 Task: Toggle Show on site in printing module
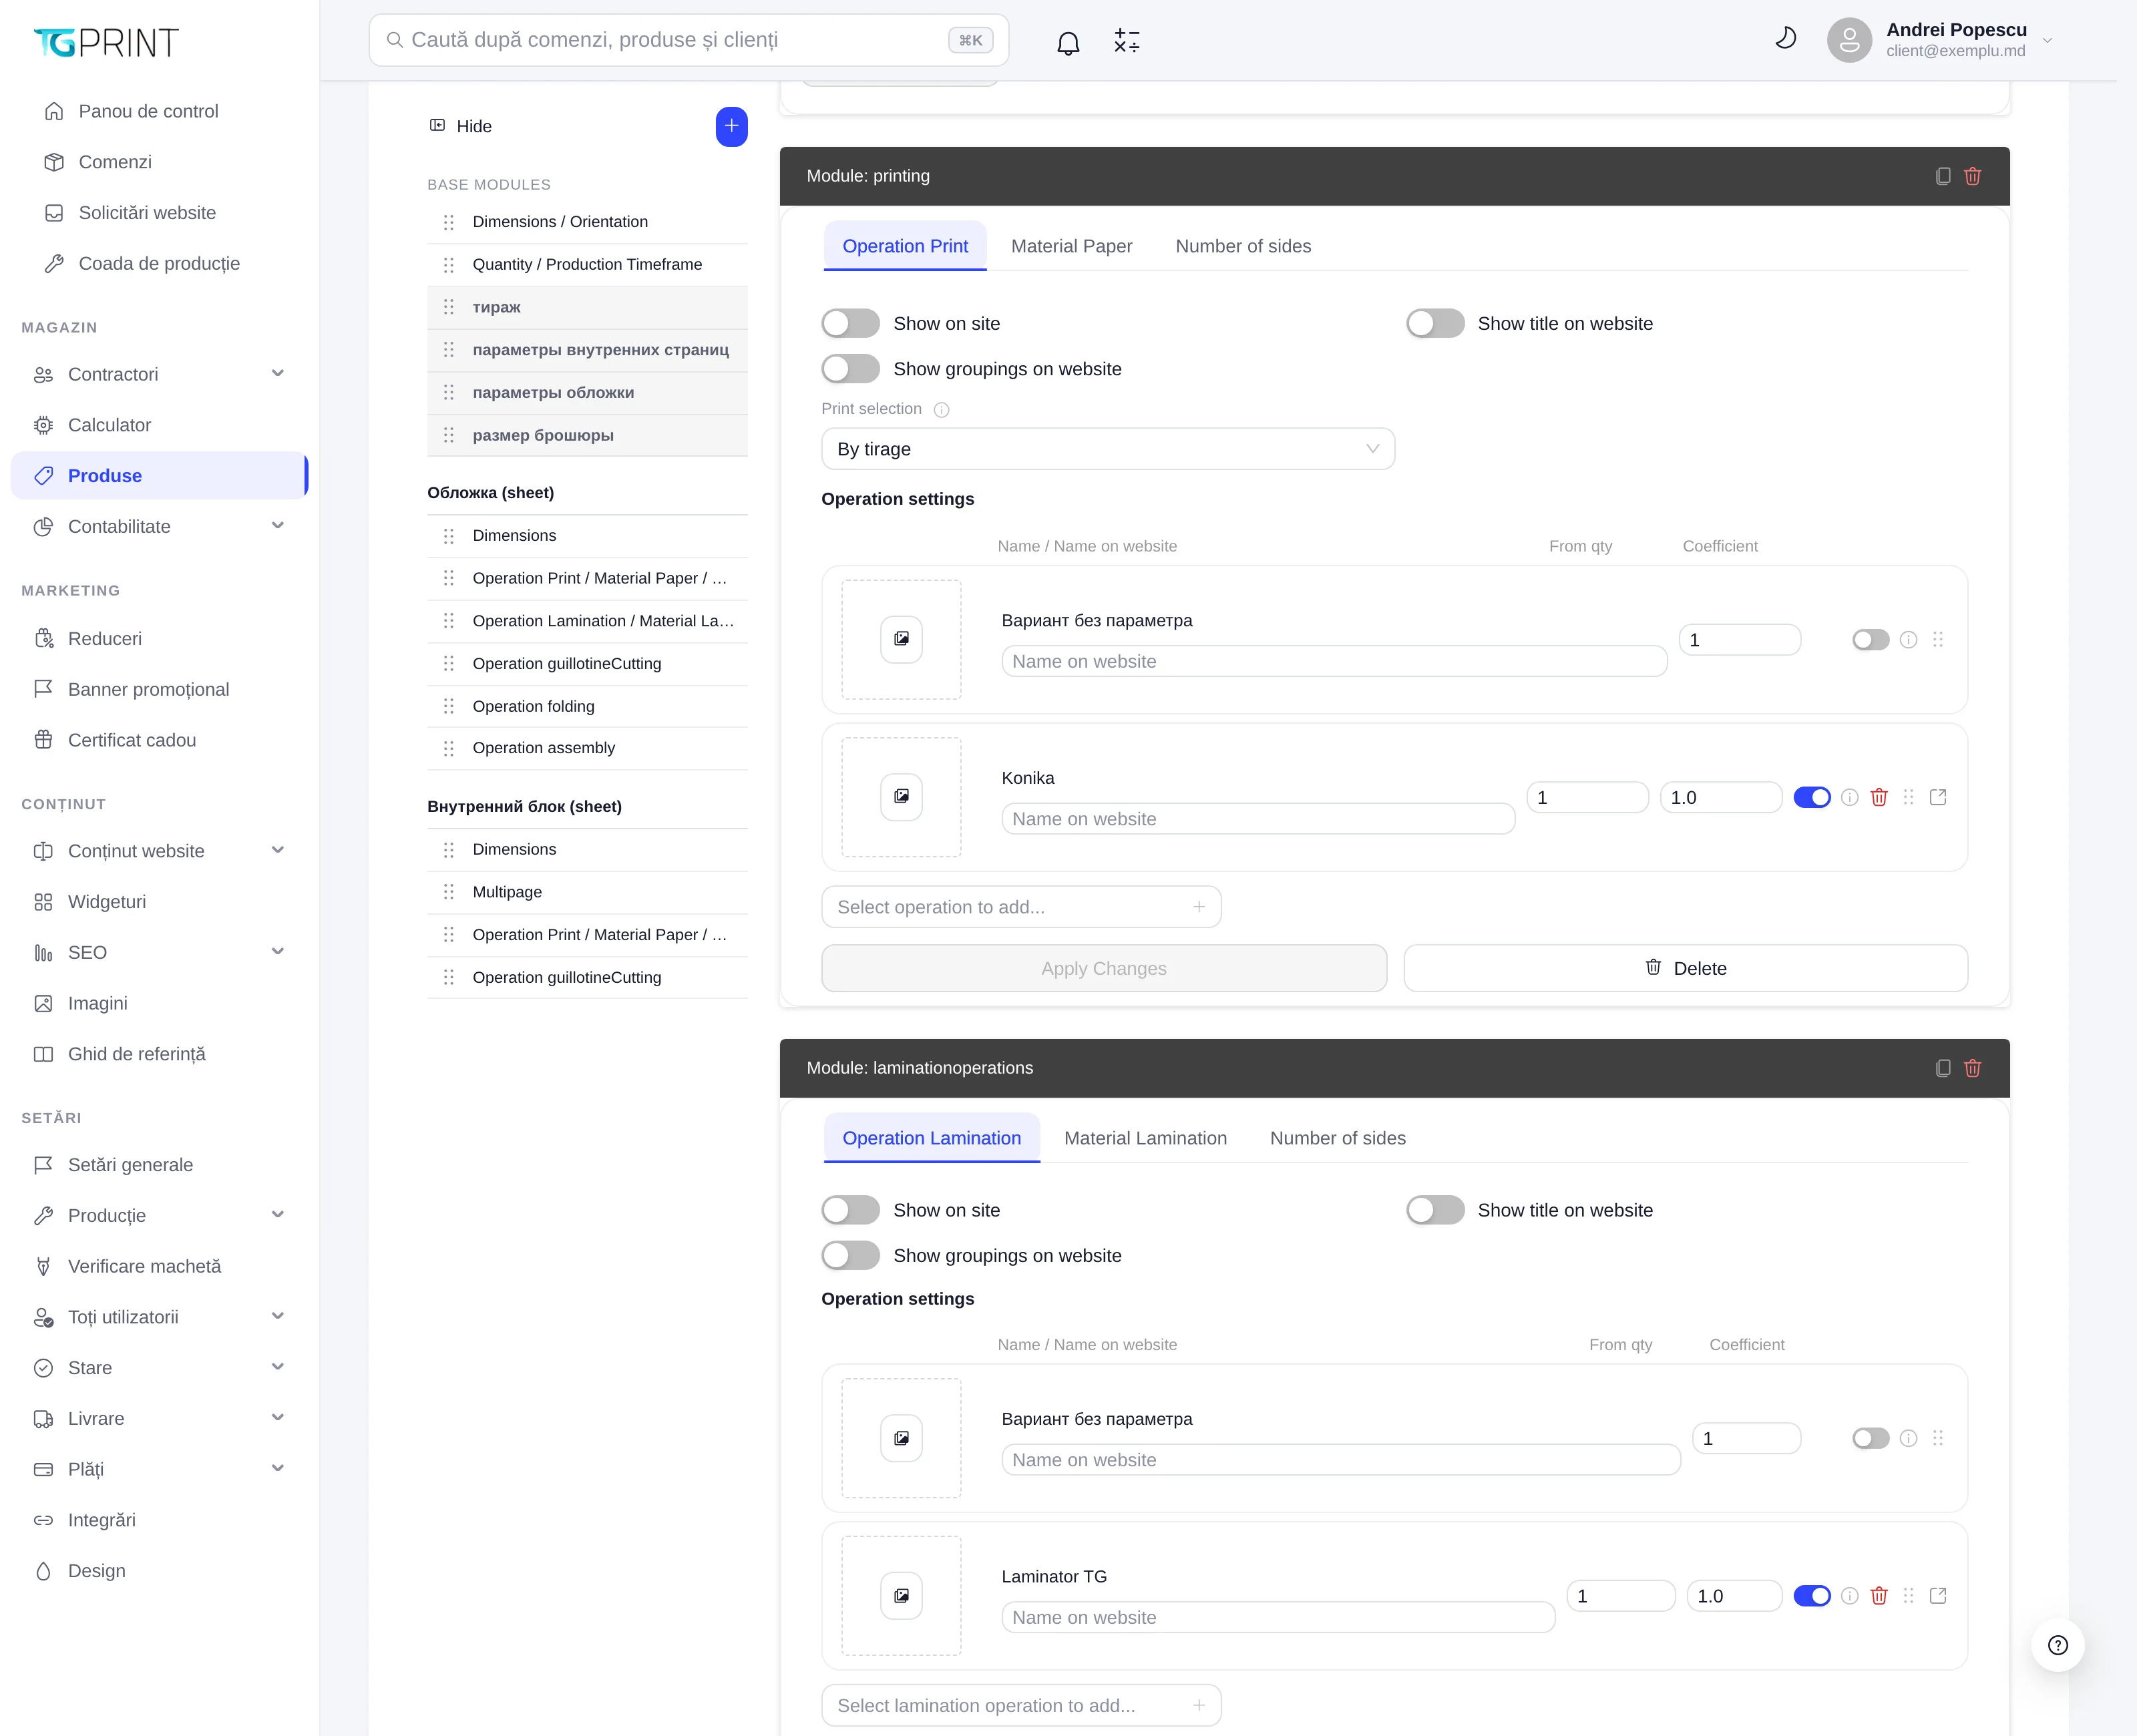pyautogui.click(x=851, y=324)
